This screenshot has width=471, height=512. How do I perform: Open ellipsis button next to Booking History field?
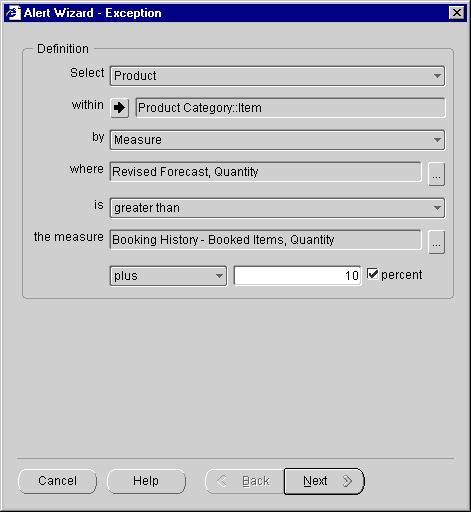point(436,242)
